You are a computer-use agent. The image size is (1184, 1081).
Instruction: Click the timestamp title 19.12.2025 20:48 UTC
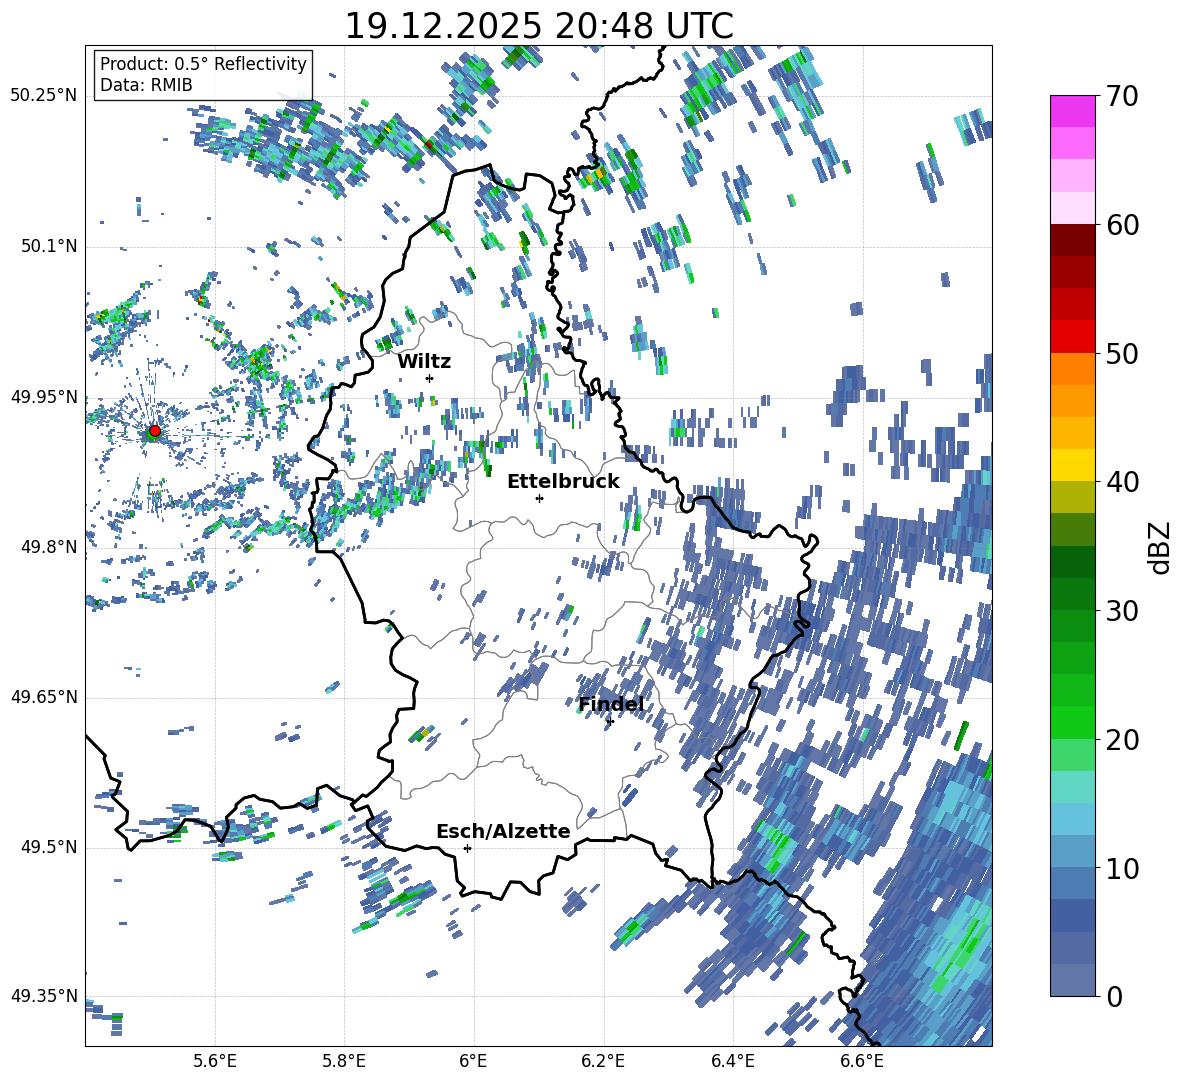[x=539, y=26]
